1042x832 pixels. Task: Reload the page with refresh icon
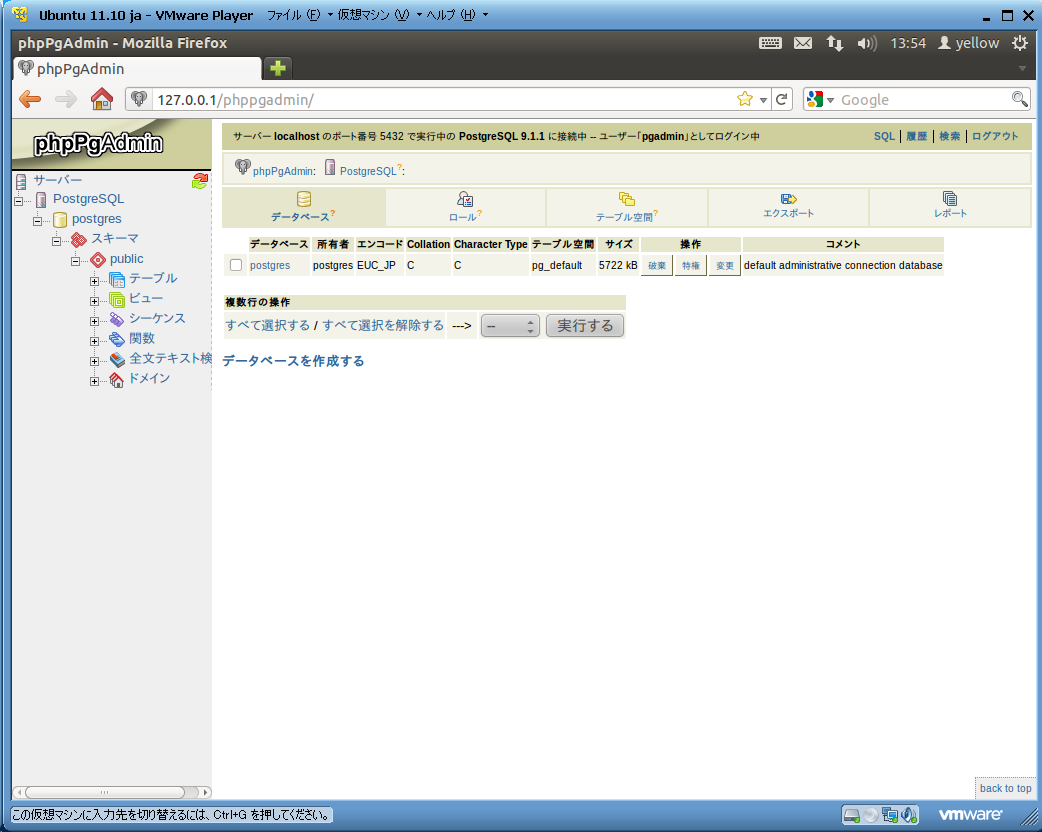point(782,100)
